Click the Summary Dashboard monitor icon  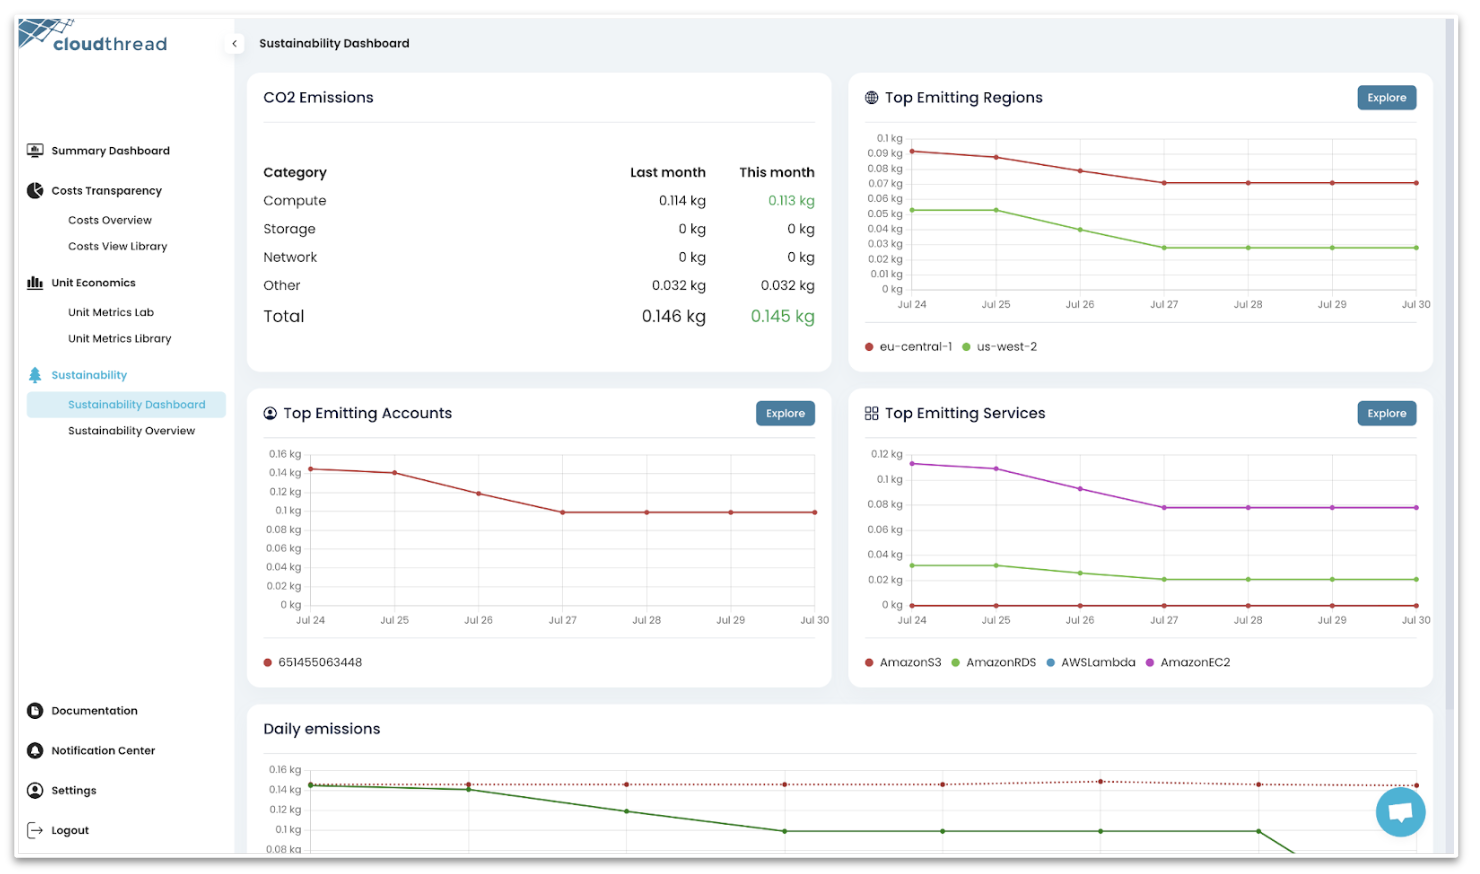[x=35, y=151]
